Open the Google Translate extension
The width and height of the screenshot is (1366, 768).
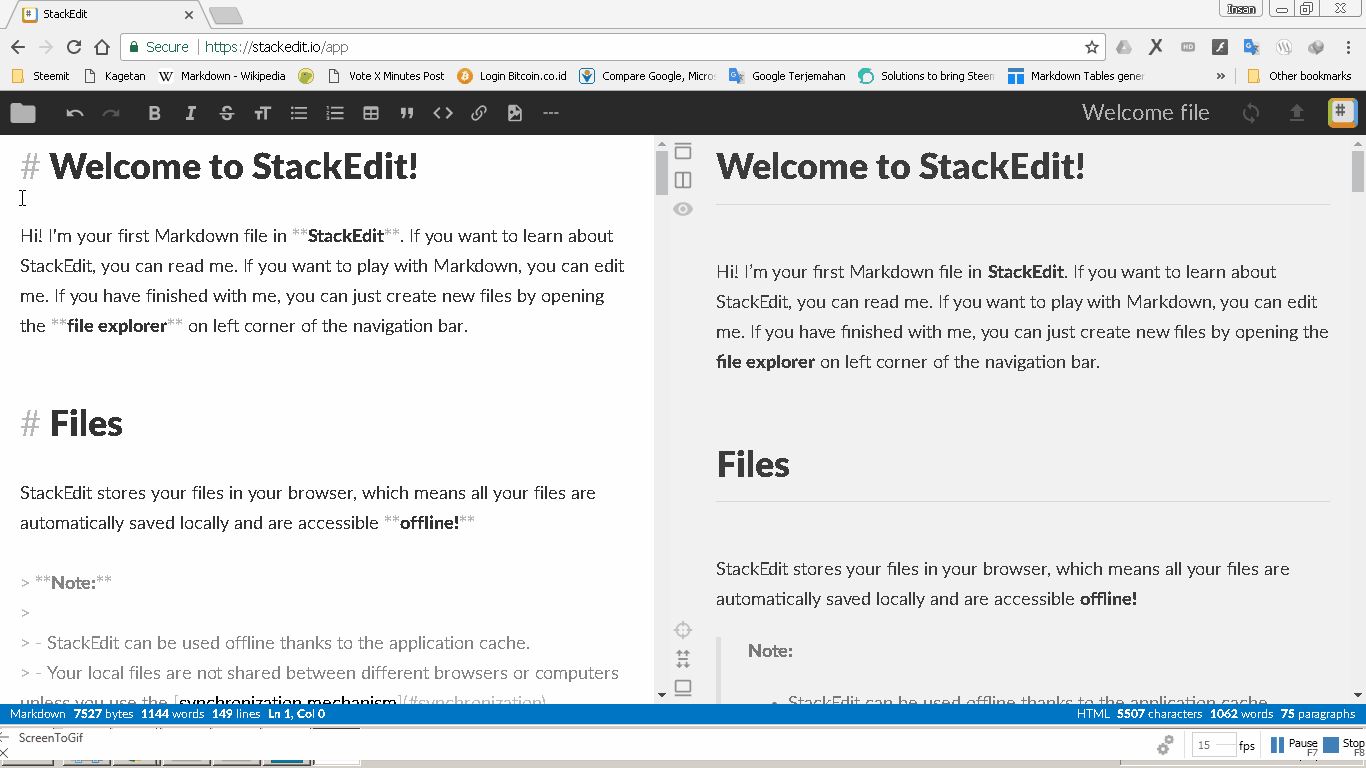[x=1251, y=47]
